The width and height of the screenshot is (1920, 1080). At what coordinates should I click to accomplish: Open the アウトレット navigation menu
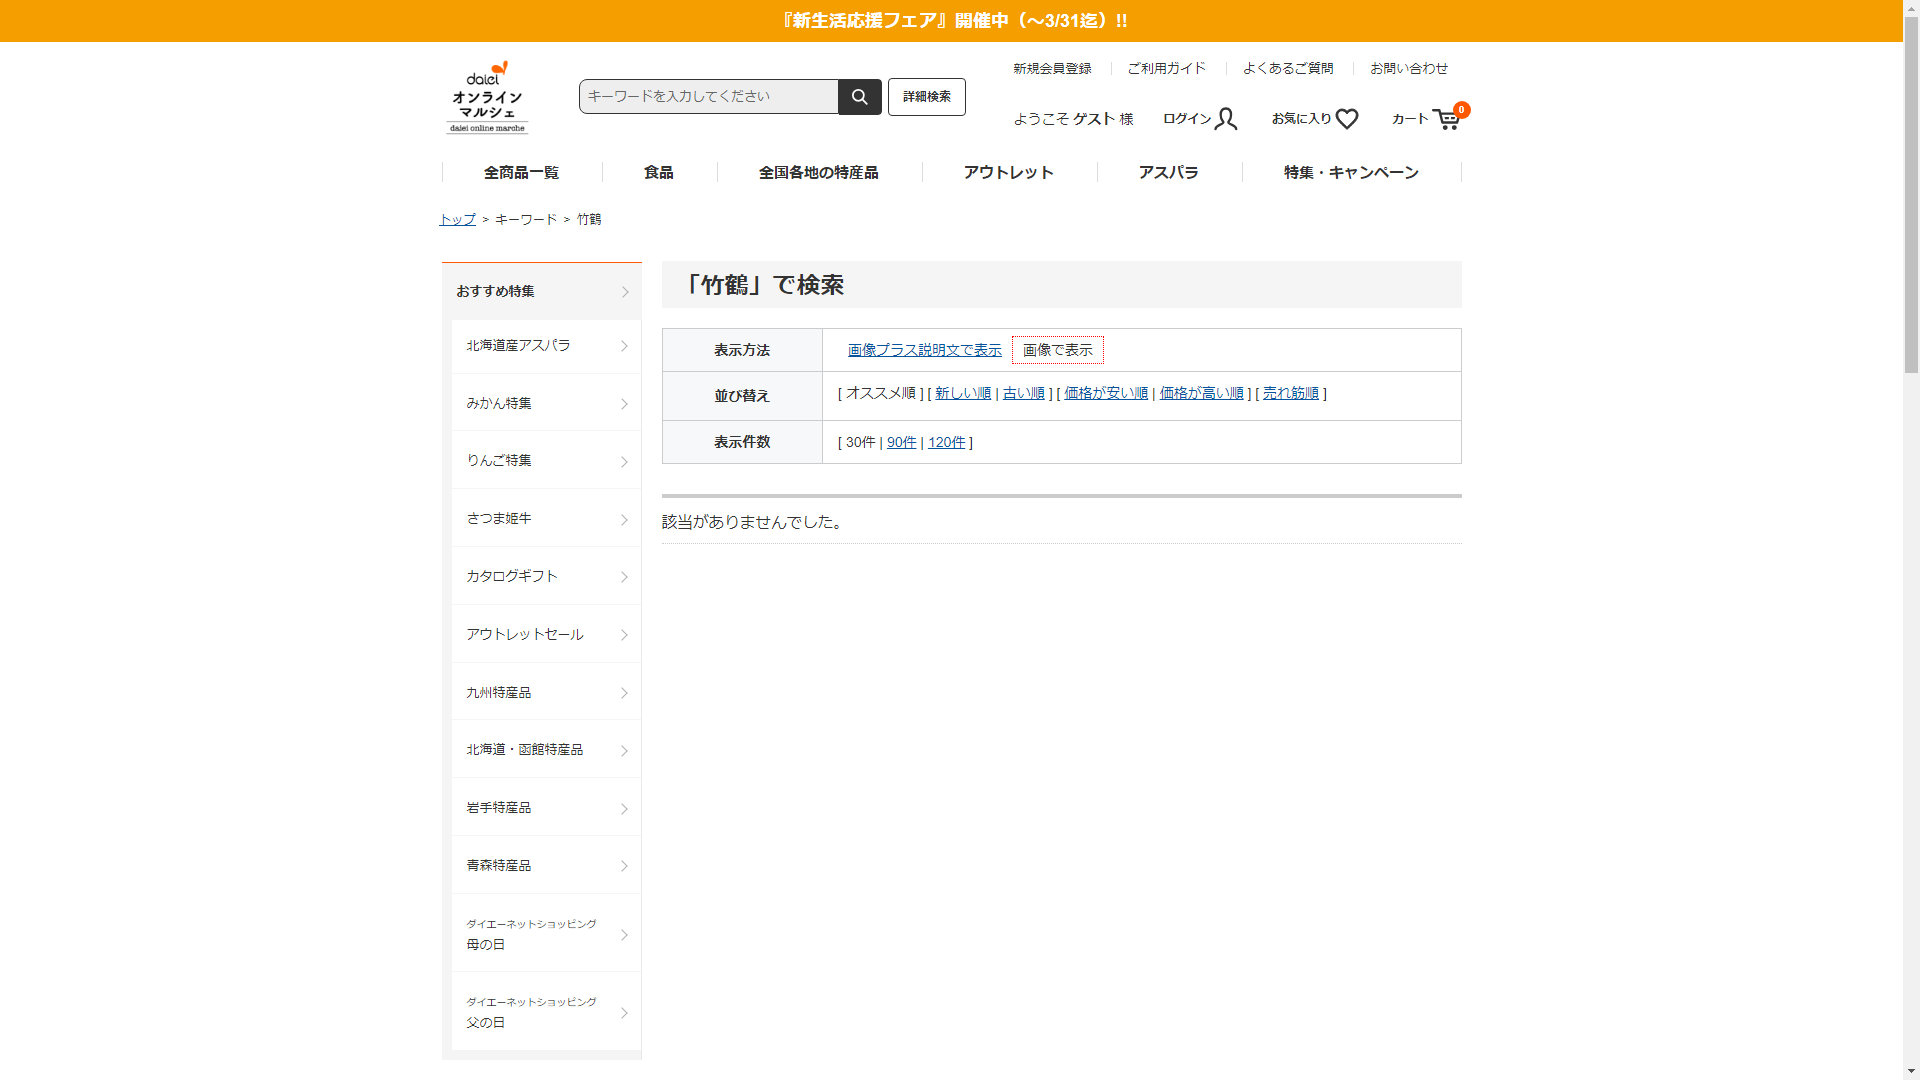tap(1008, 173)
